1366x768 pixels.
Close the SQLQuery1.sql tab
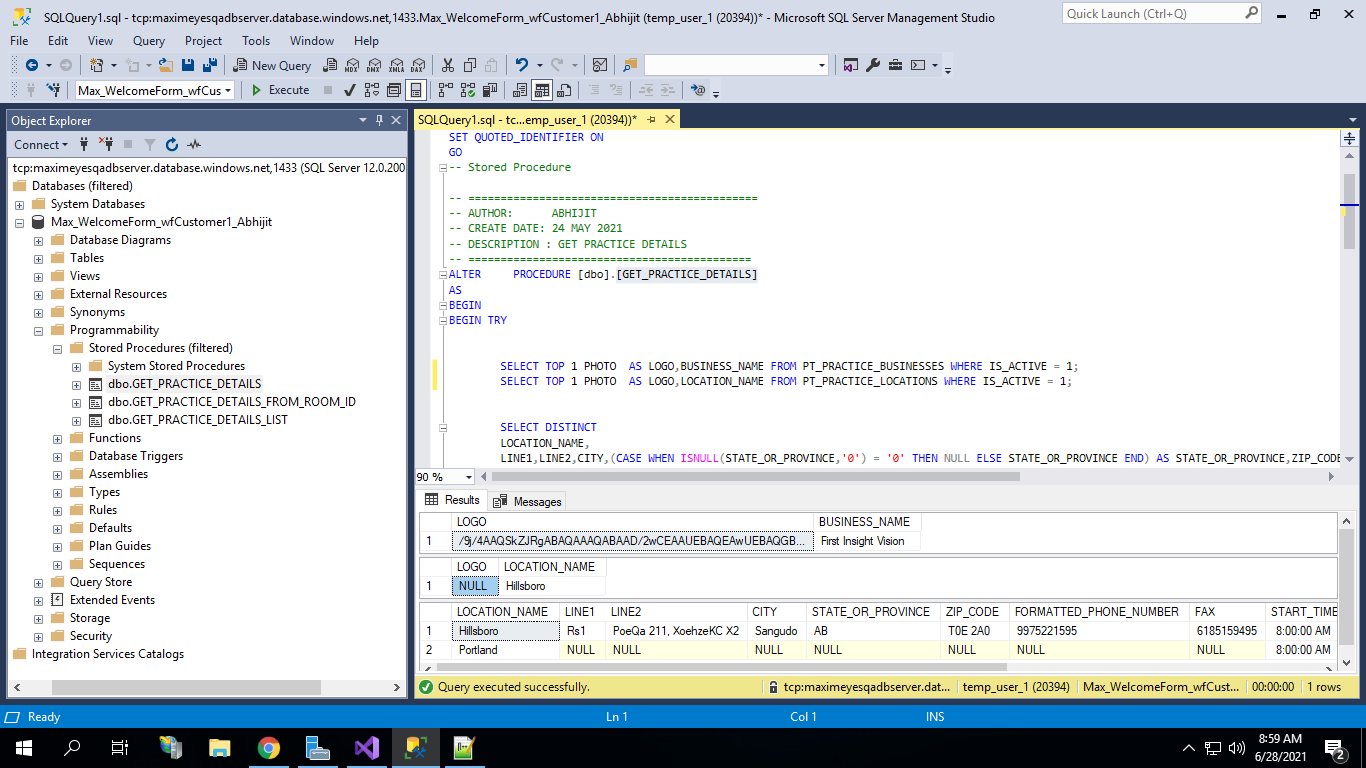tap(670, 119)
